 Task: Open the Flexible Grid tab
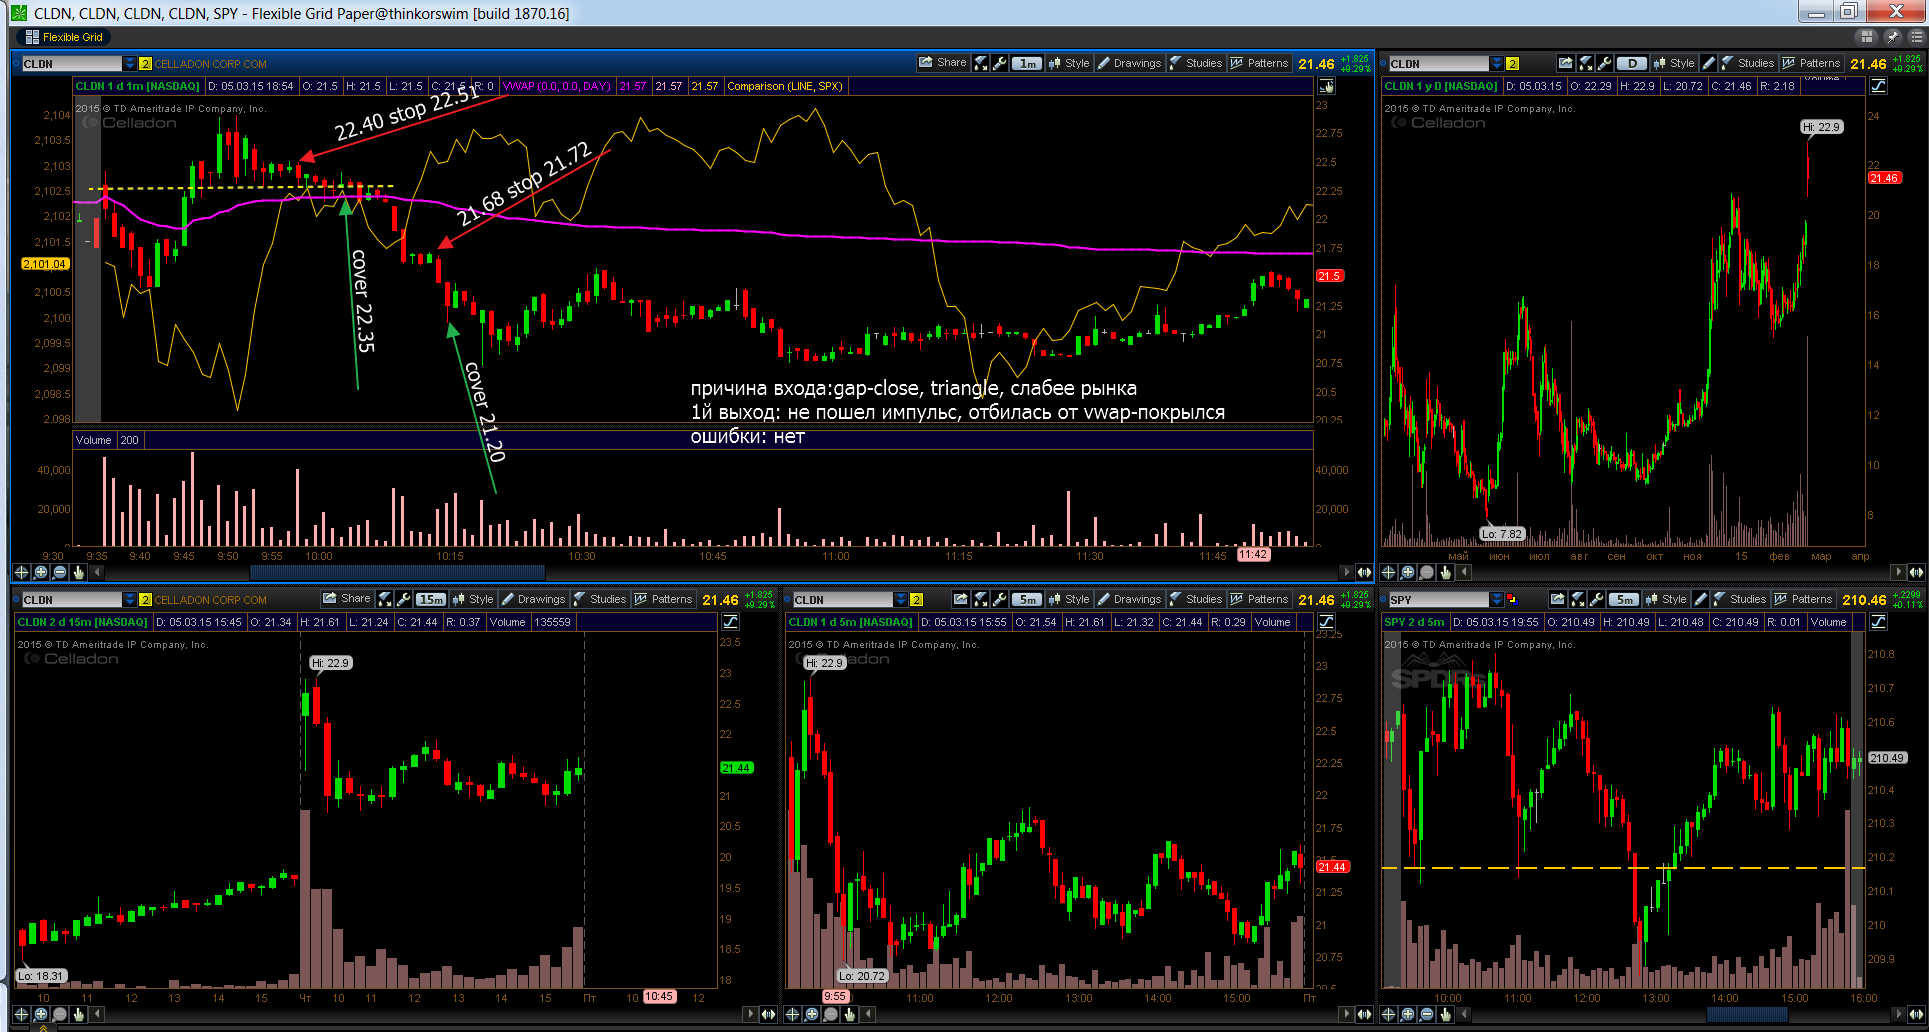[x=63, y=37]
